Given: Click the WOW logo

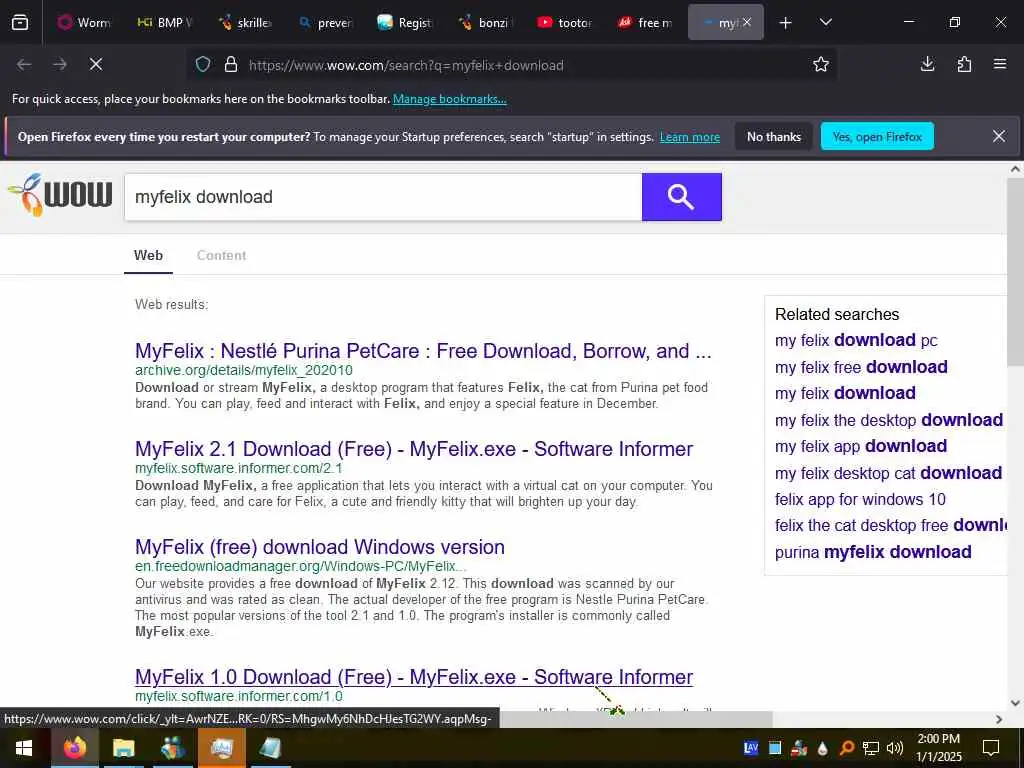Looking at the screenshot, I should coord(60,195).
